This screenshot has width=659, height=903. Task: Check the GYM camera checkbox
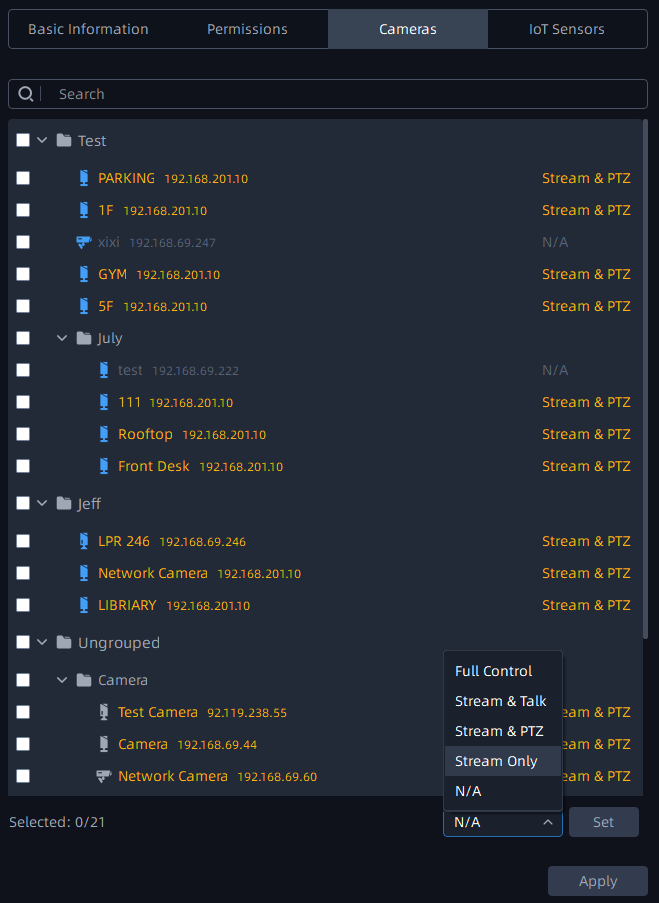(x=23, y=274)
